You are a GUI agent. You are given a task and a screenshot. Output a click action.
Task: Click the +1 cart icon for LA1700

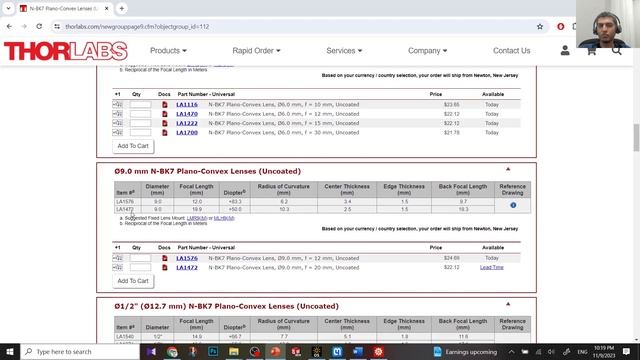pos(118,133)
